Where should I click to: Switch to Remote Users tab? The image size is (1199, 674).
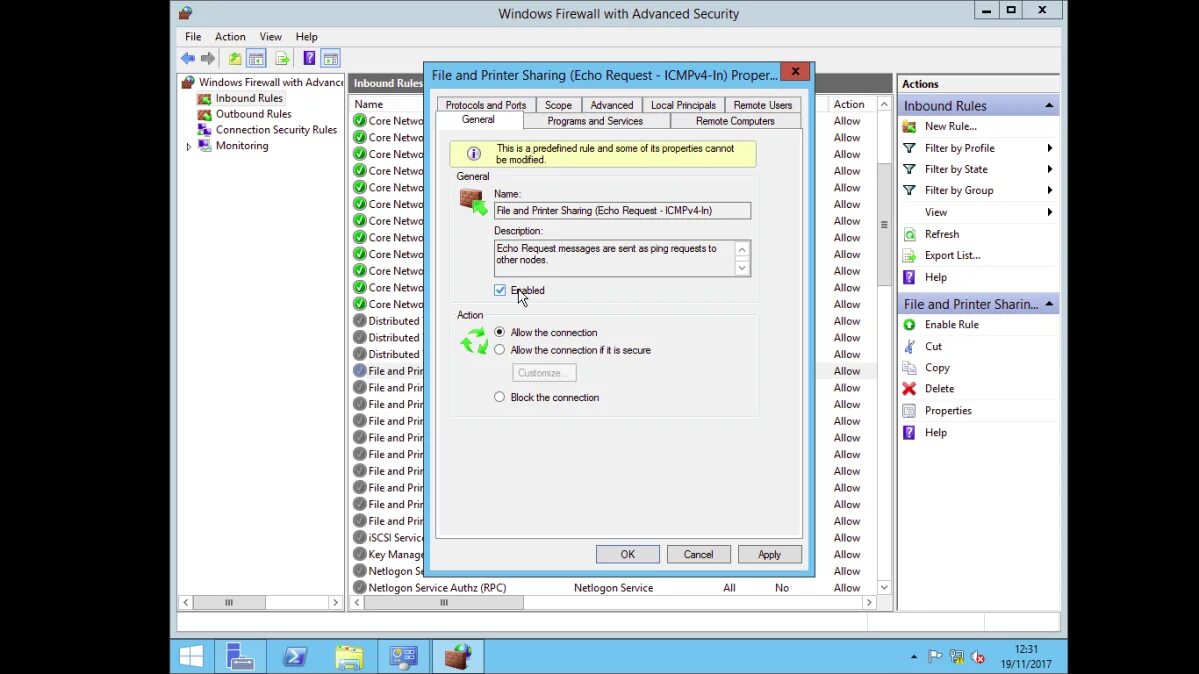762,105
